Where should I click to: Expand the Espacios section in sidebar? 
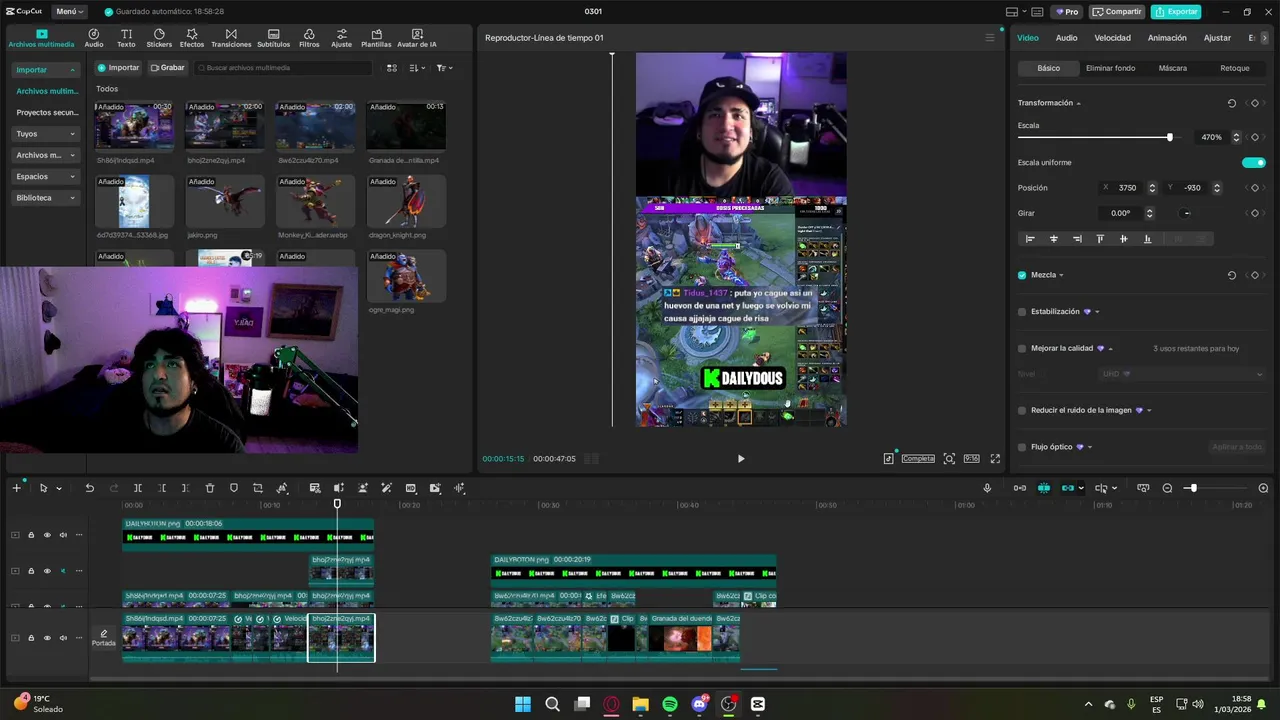pos(46,177)
